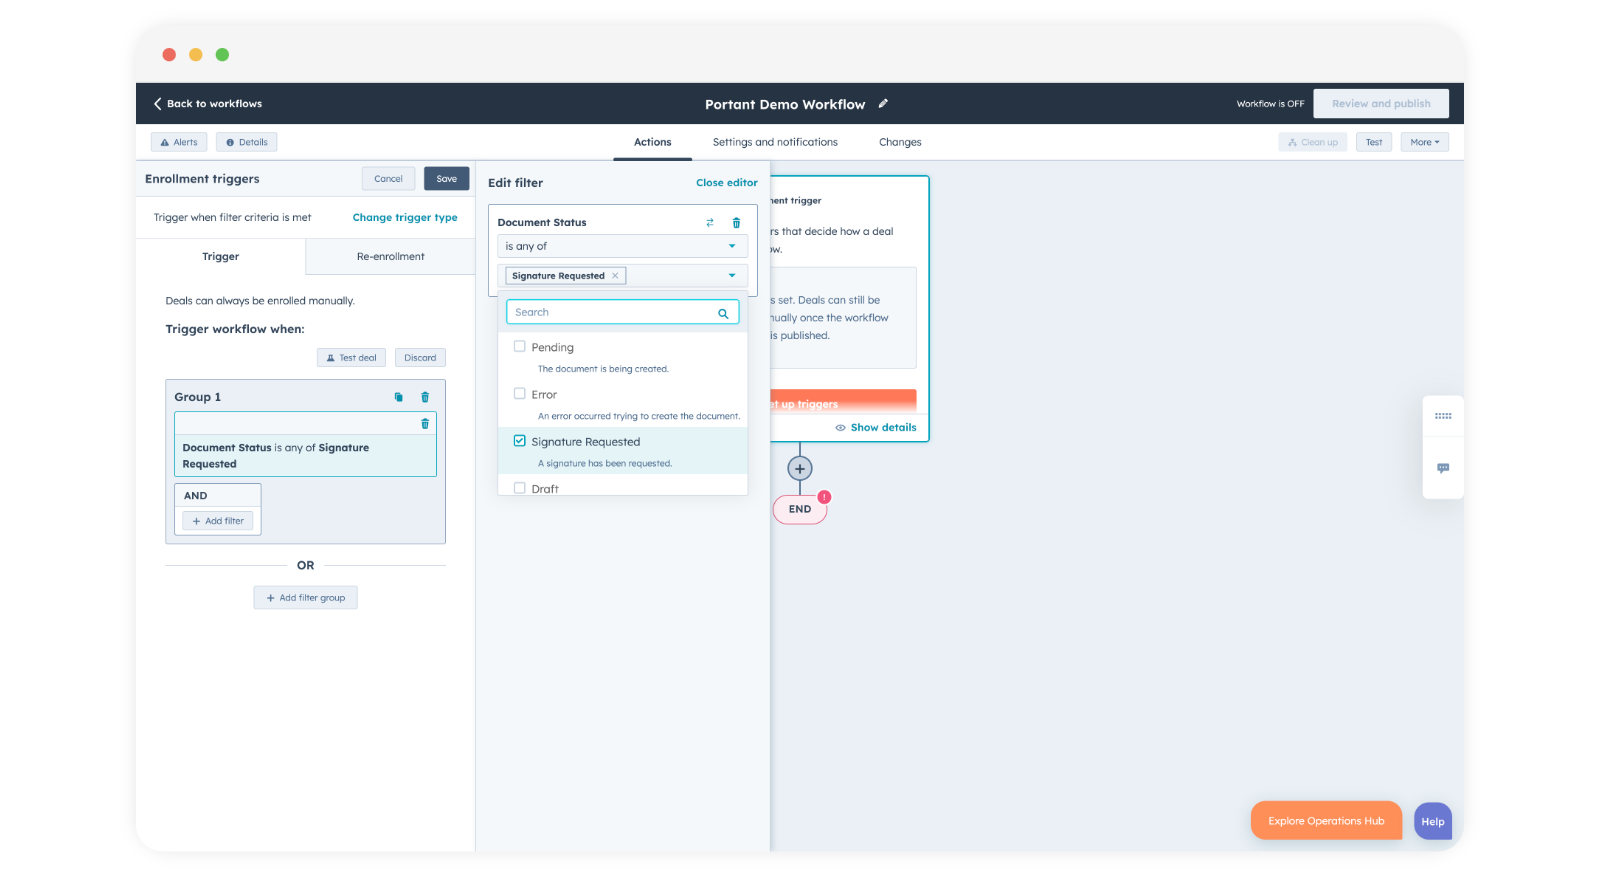
Task: Open the 'is any of' operator dropdown
Action: (x=622, y=246)
